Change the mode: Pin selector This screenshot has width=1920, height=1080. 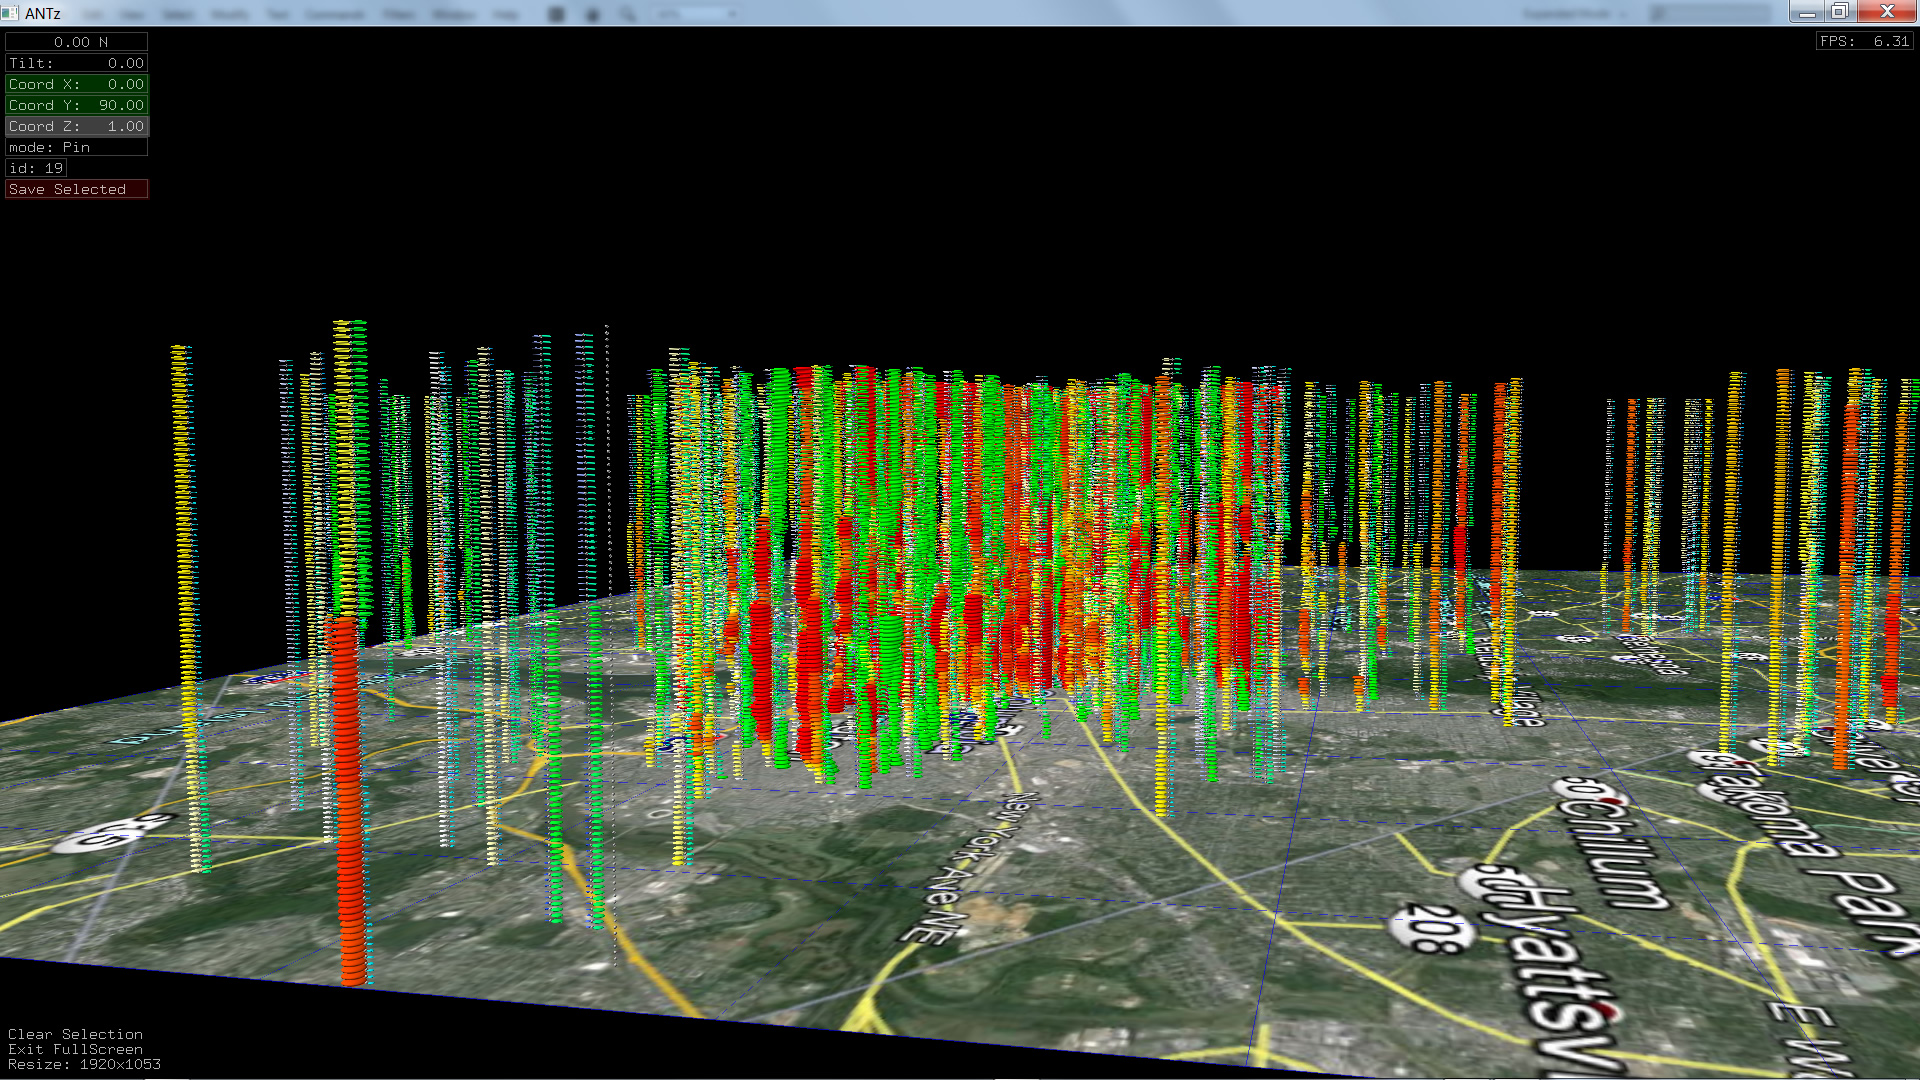76,147
